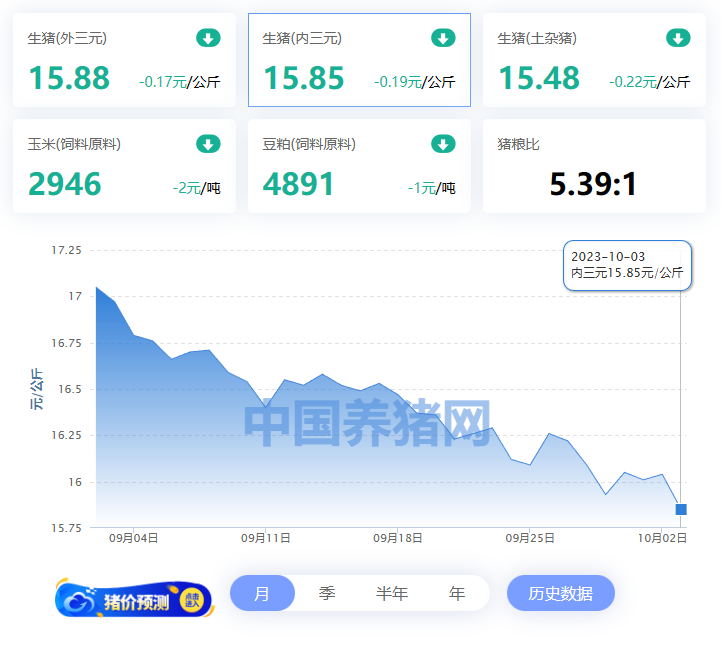
Task: Click the 10月02日 axis label
Action: pos(662,538)
